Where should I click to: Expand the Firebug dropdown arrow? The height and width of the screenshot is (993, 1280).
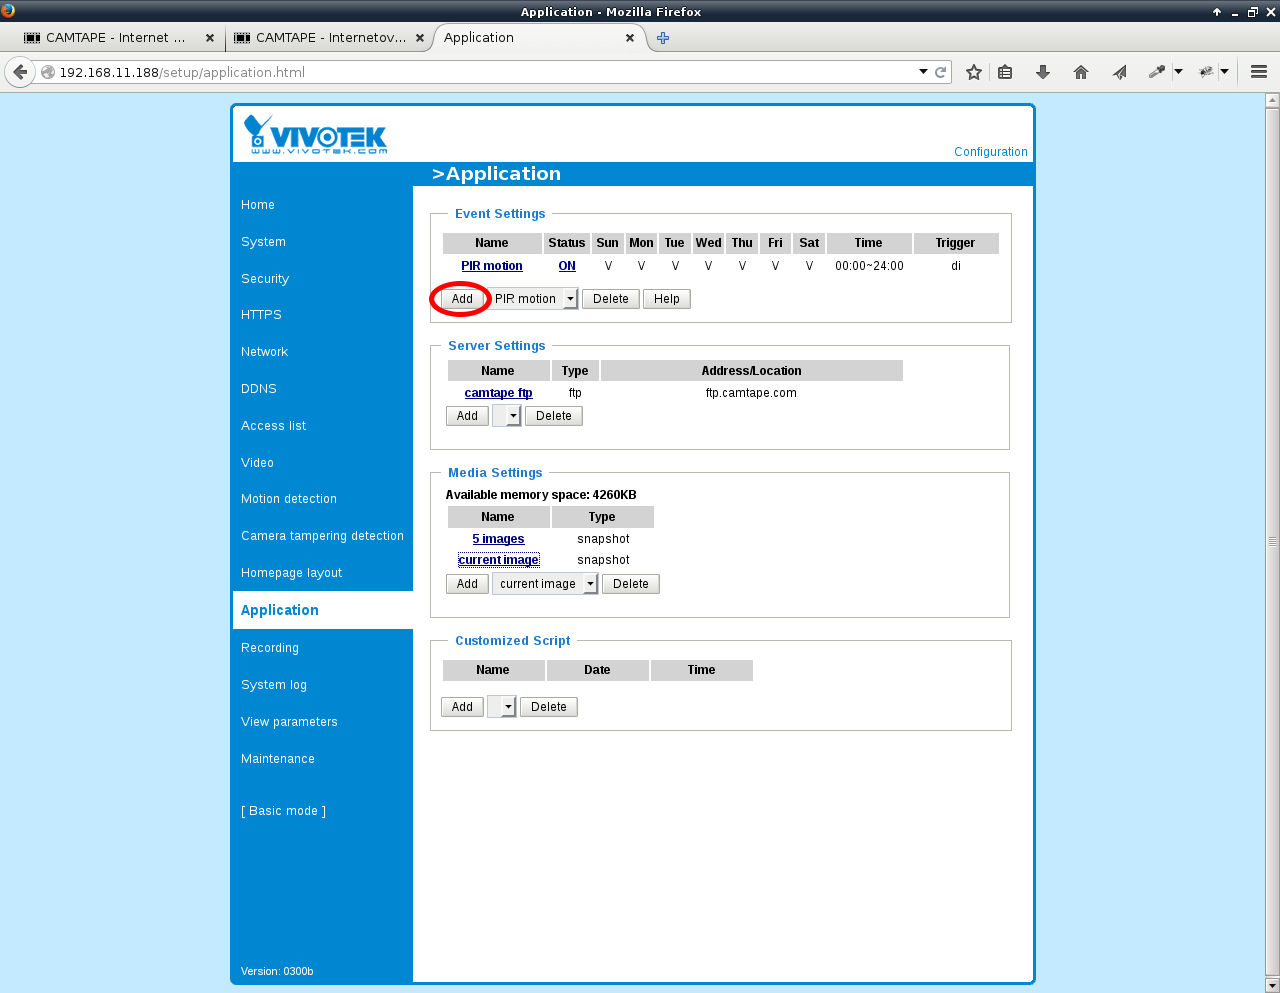pos(1224,72)
